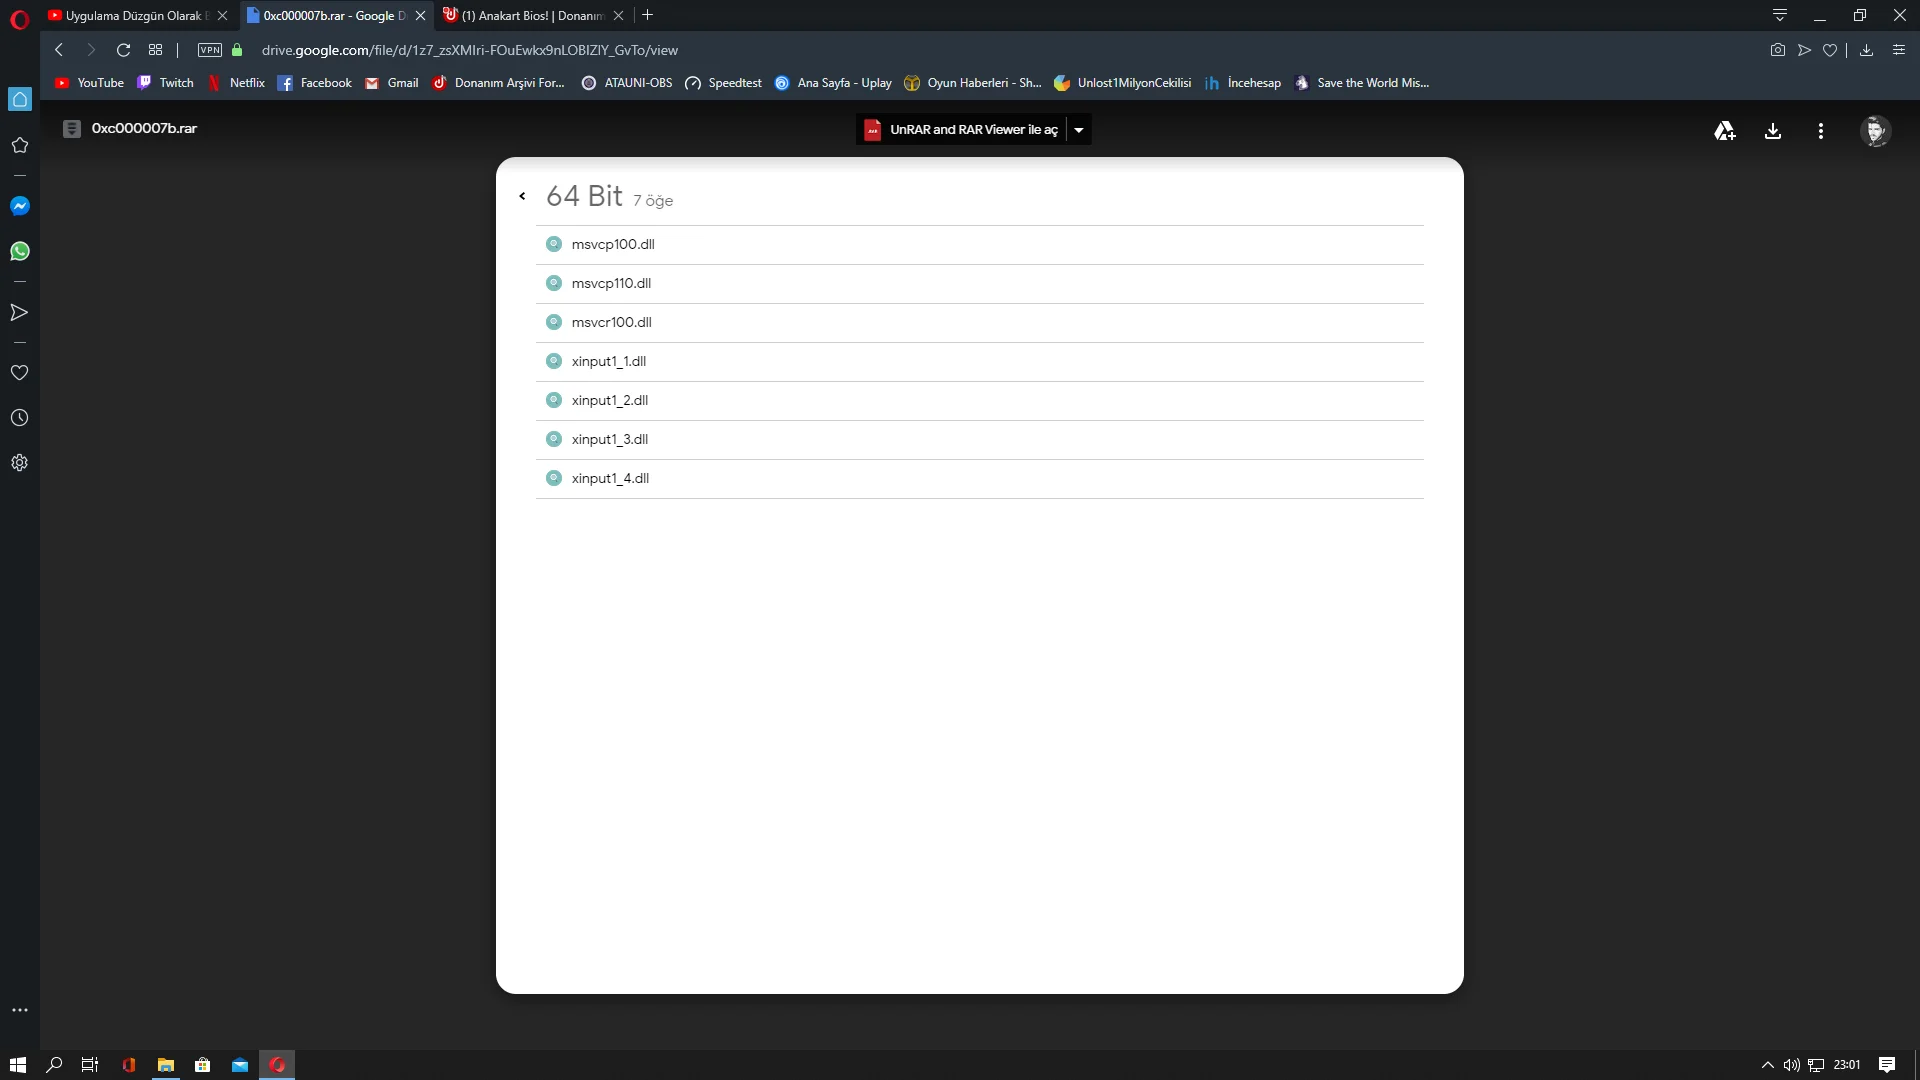Show hidden system tray icons
1920x1080 pixels.
pos(1767,1065)
